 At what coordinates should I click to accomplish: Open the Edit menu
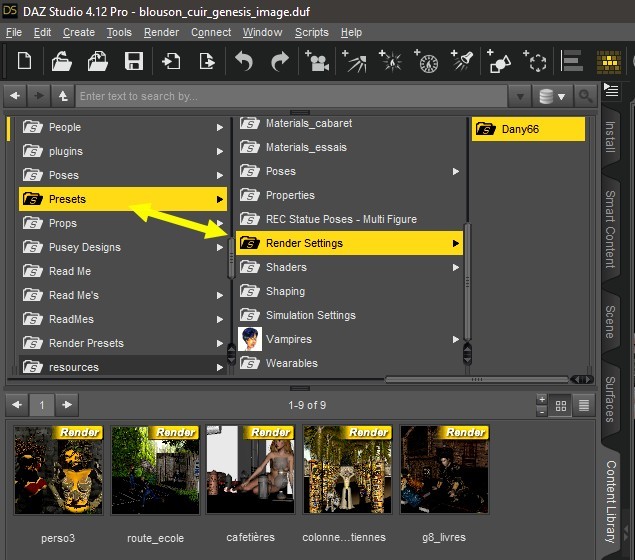coord(42,32)
